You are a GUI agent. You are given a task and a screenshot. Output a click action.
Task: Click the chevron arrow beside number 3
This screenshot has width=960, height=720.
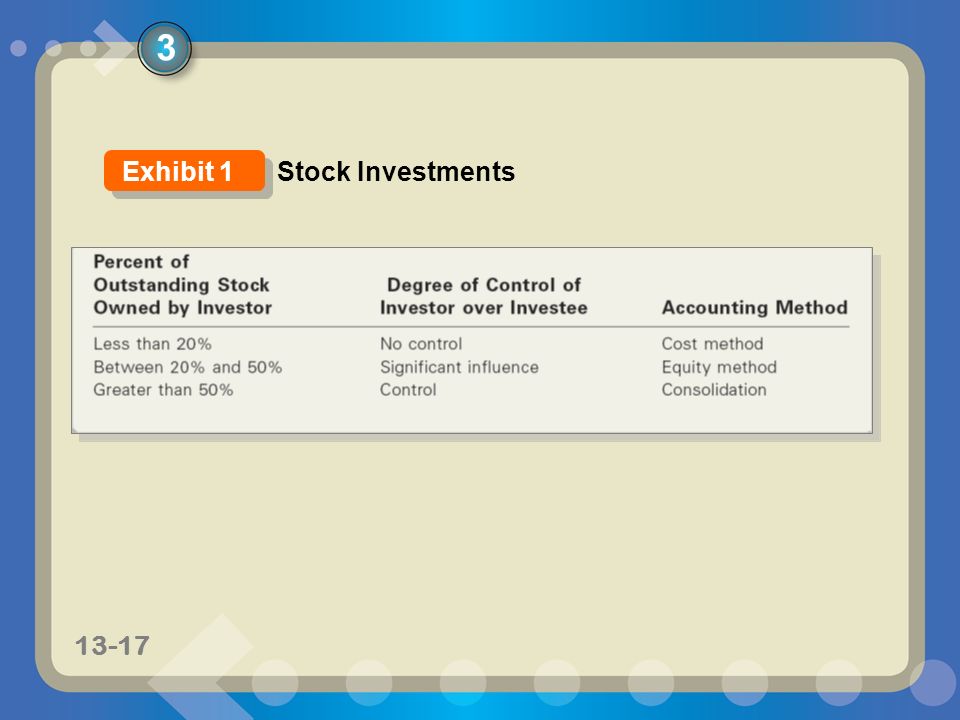click(x=112, y=48)
